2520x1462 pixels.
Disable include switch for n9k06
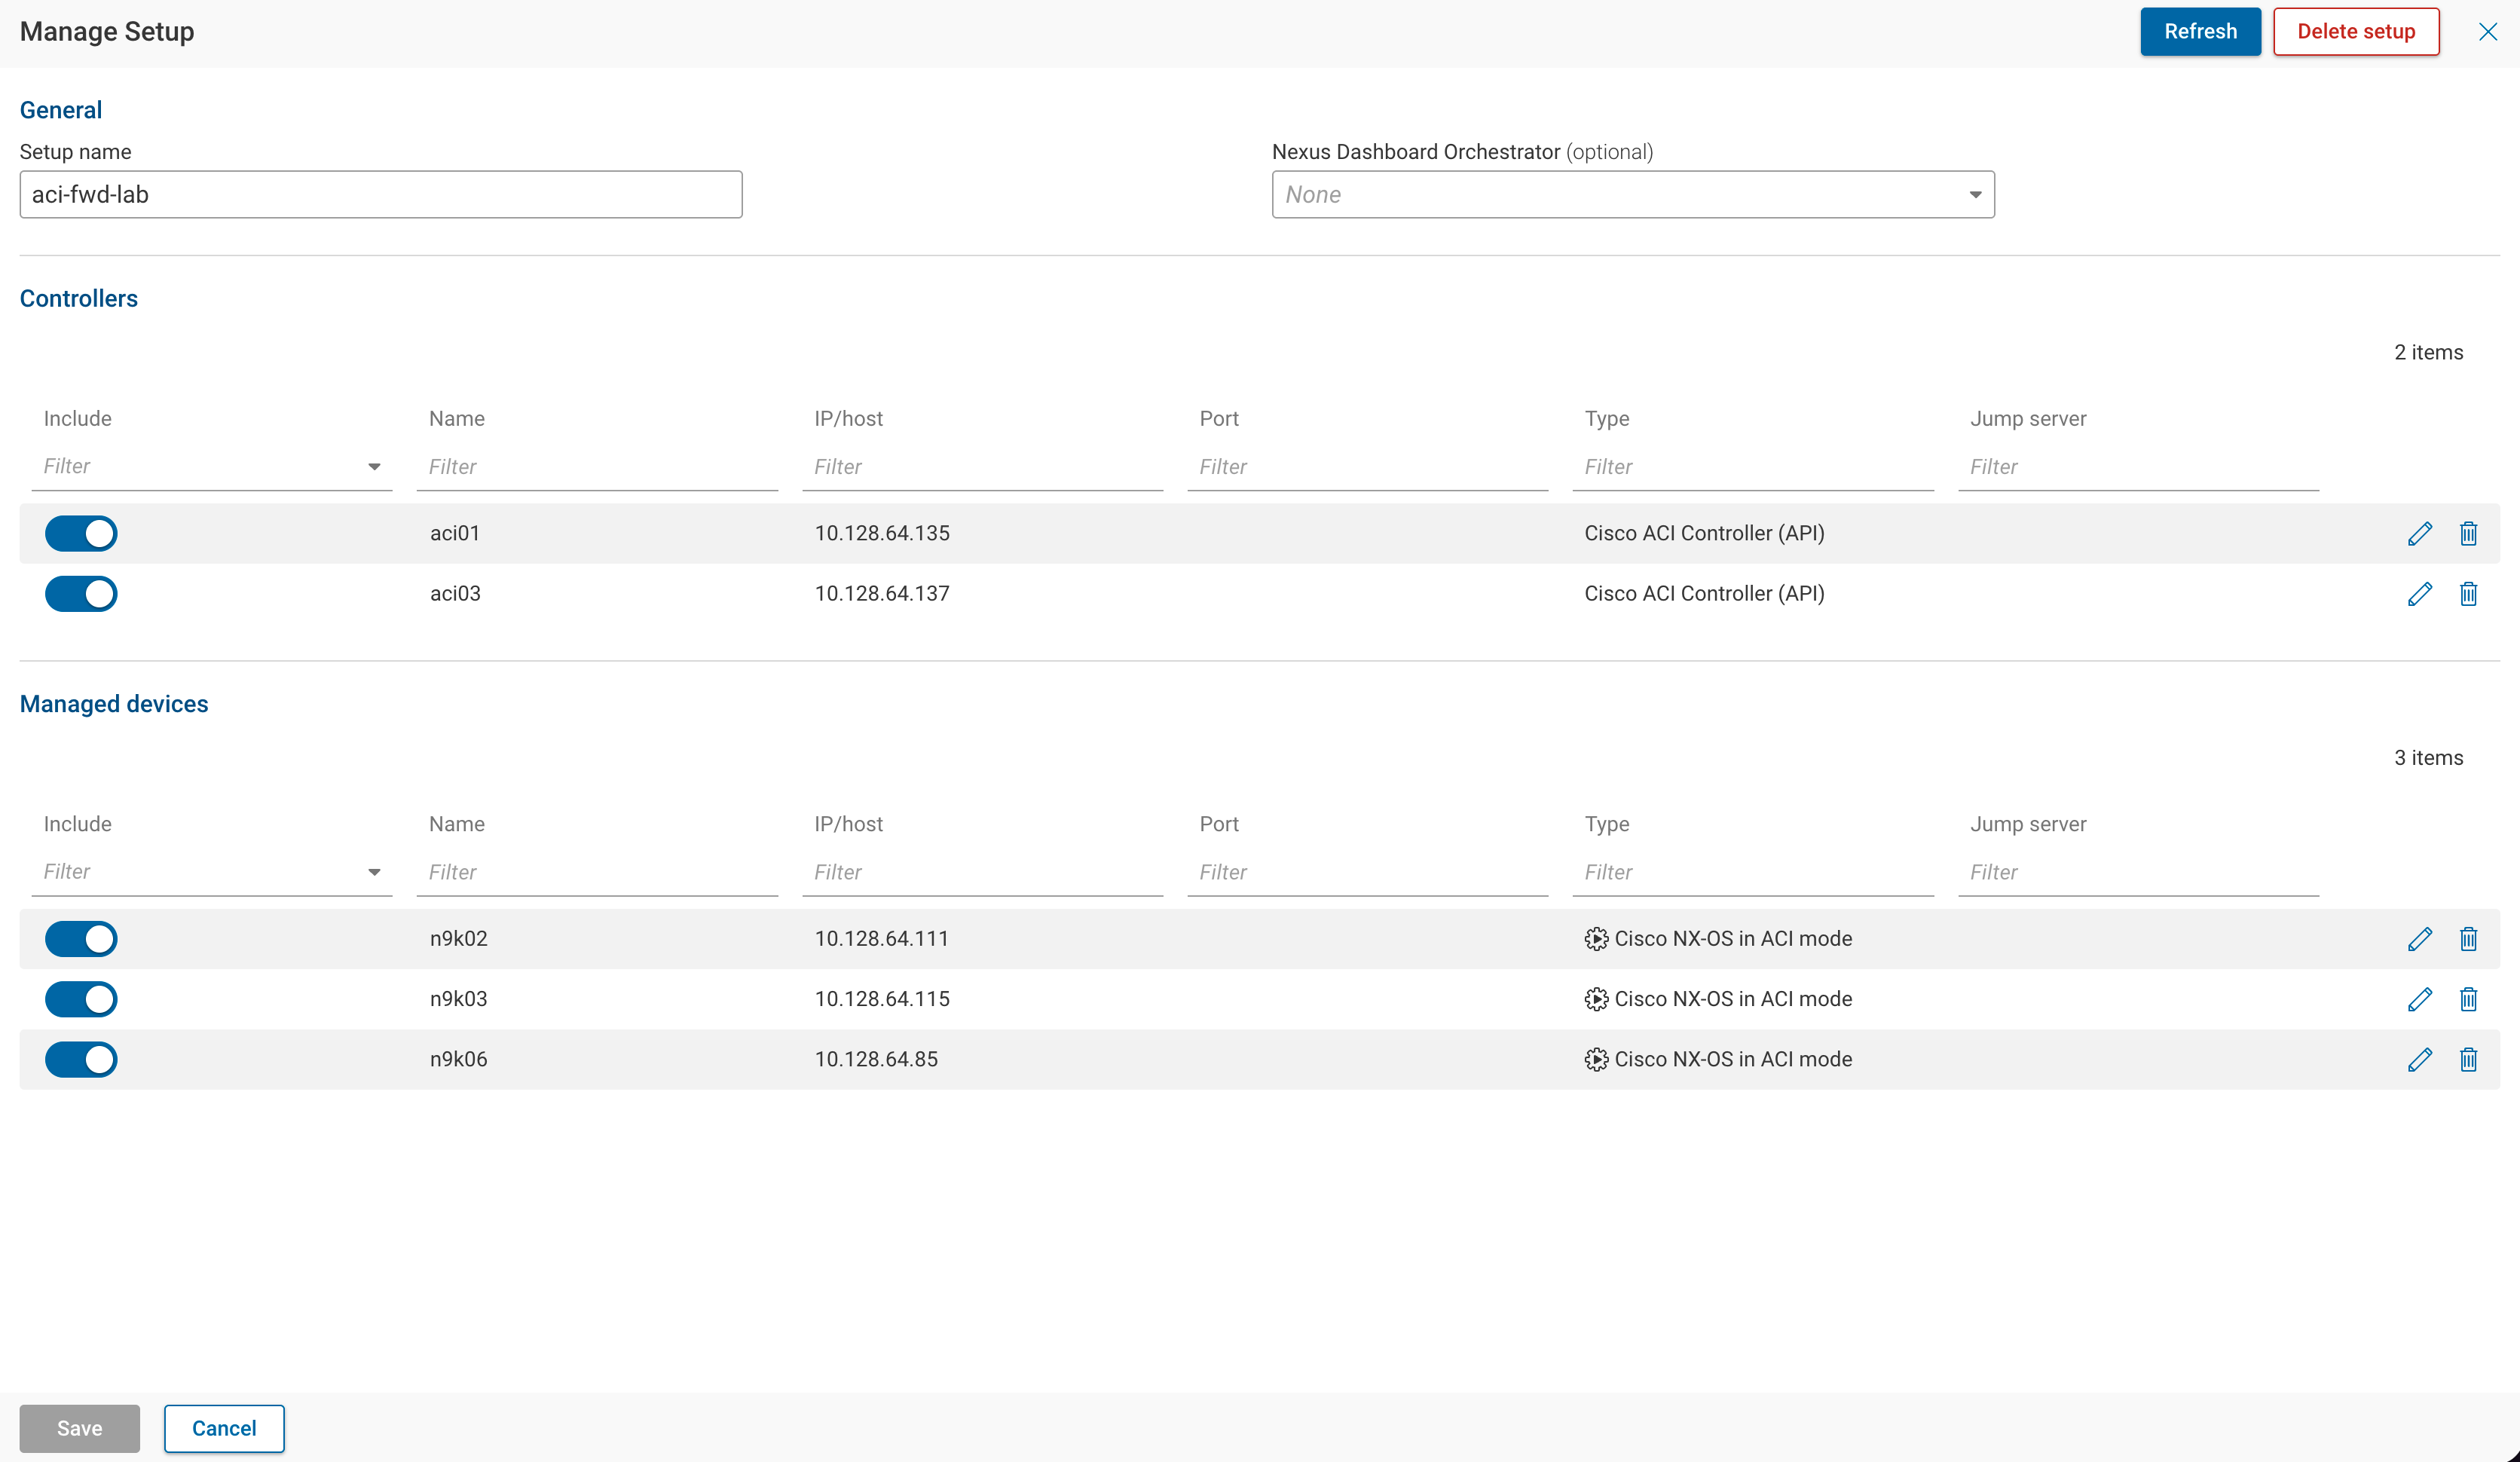pyautogui.click(x=81, y=1059)
